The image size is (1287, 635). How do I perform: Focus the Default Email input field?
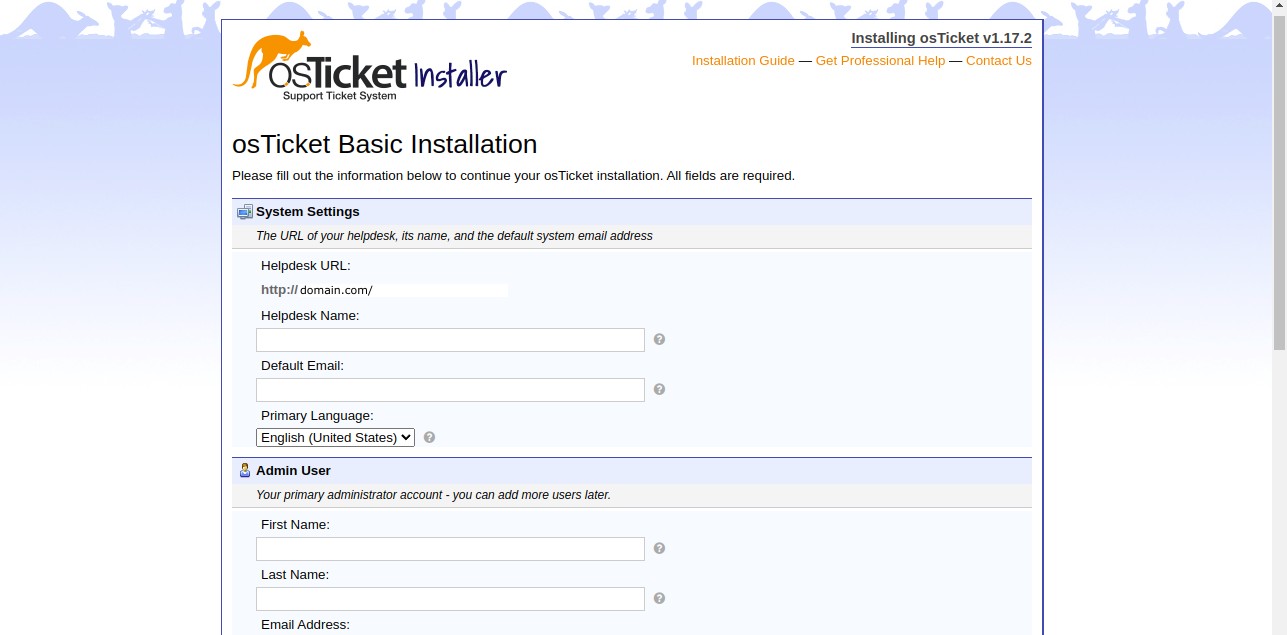coord(450,390)
